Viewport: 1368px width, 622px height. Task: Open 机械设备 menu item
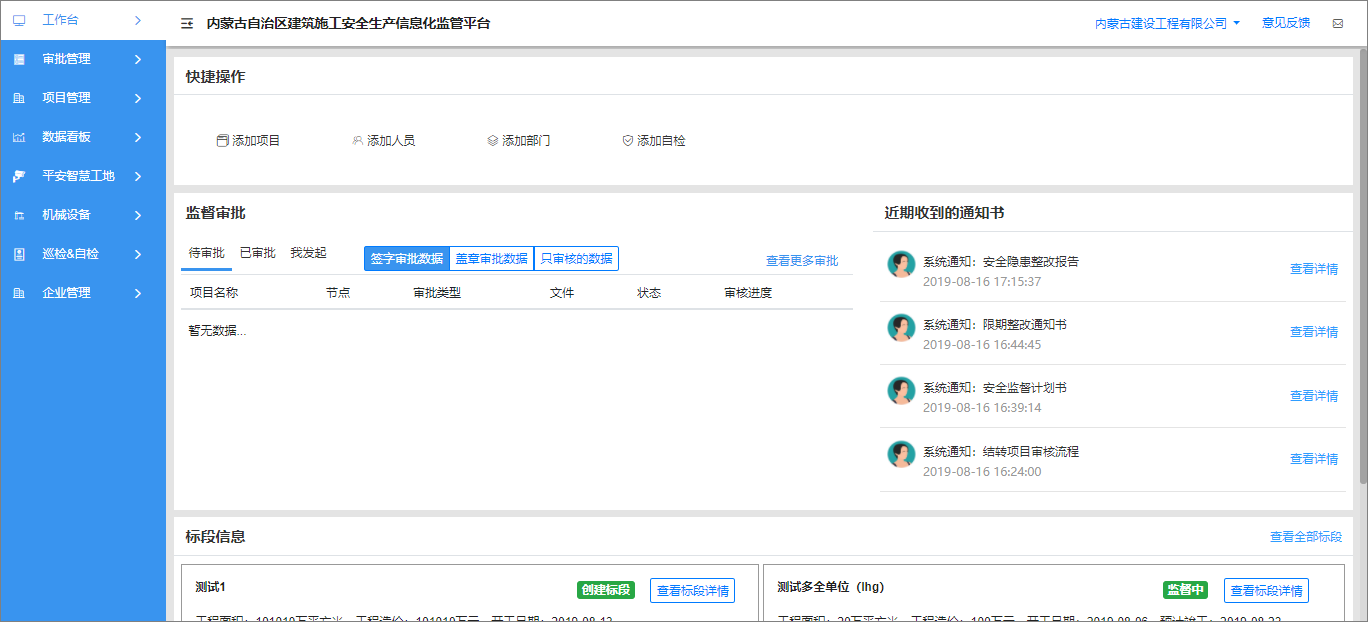click(83, 215)
